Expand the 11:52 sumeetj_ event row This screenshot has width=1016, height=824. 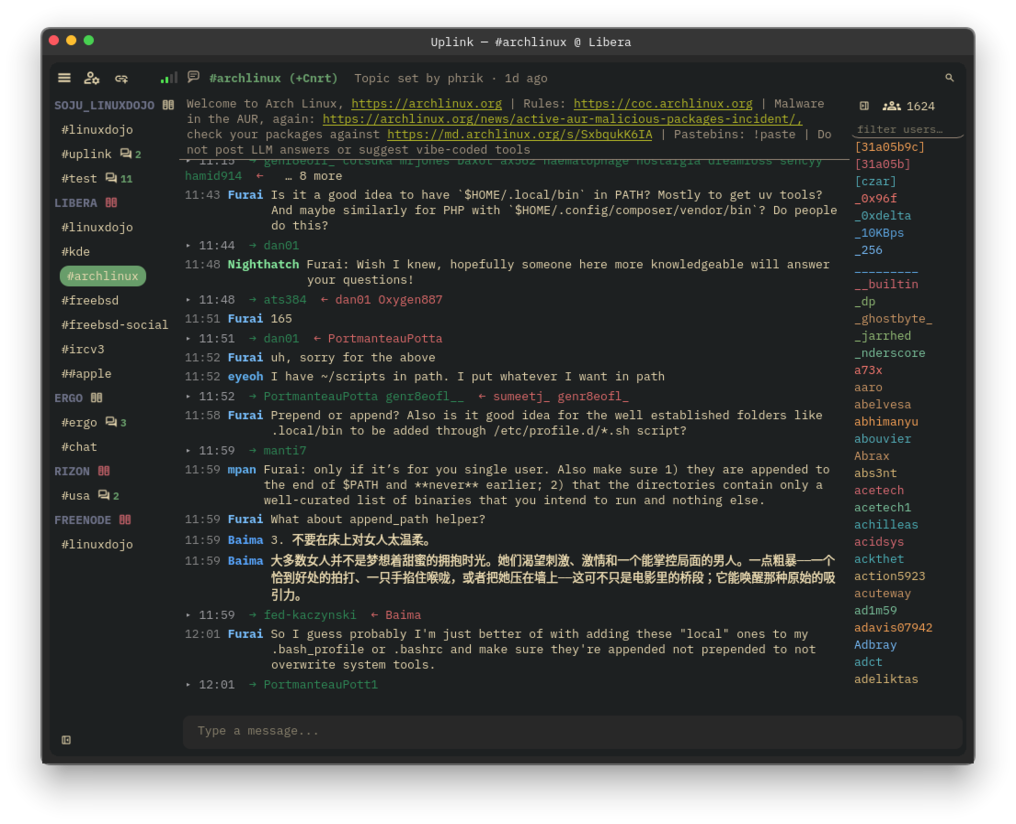pyautogui.click(x=189, y=396)
